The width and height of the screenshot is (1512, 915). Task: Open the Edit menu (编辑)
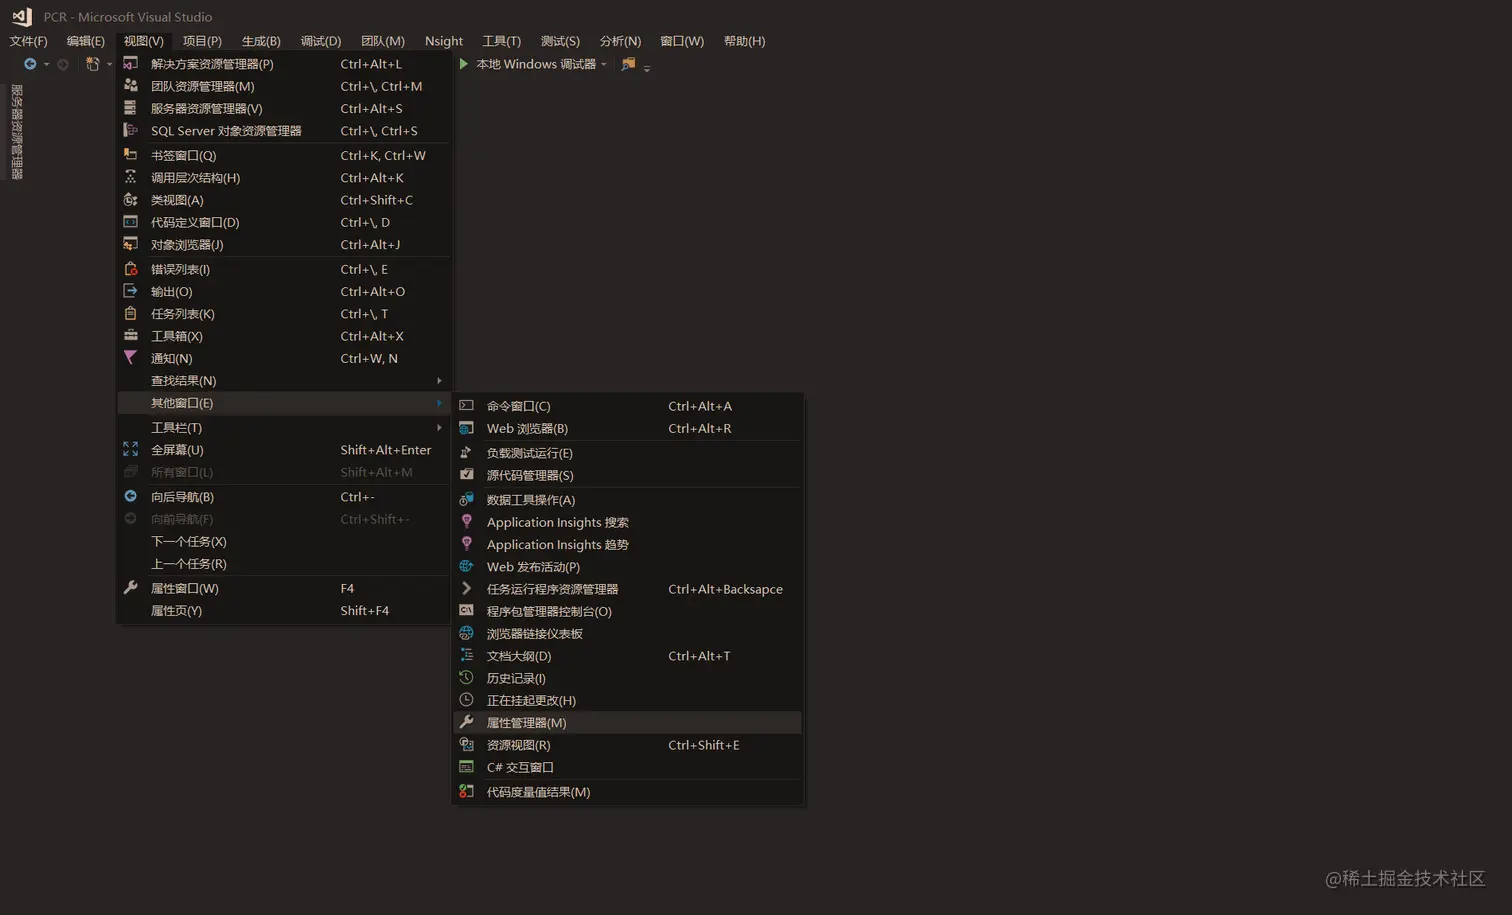[x=85, y=41]
